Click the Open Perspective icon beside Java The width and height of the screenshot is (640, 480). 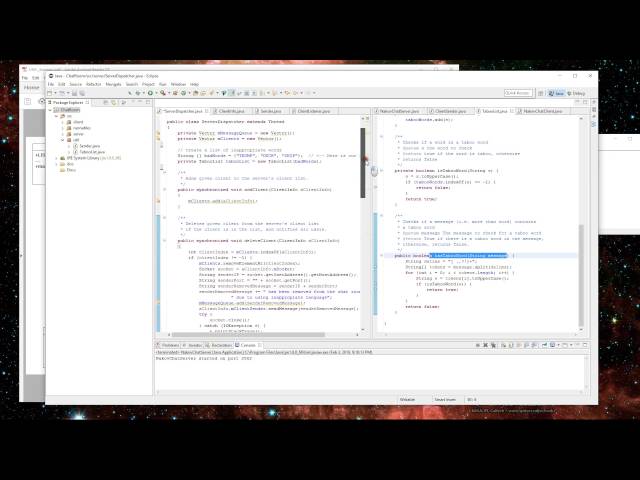(541, 93)
